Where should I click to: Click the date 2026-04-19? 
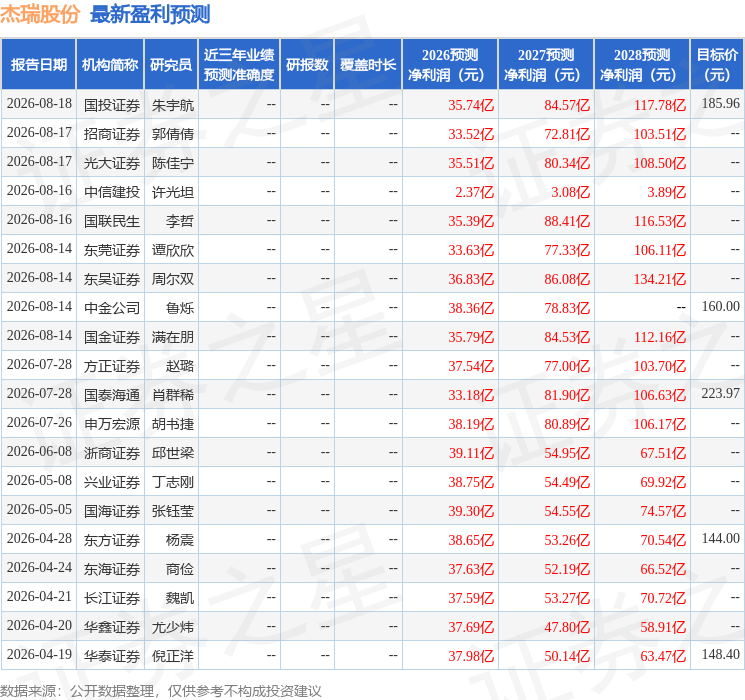(x=39, y=654)
